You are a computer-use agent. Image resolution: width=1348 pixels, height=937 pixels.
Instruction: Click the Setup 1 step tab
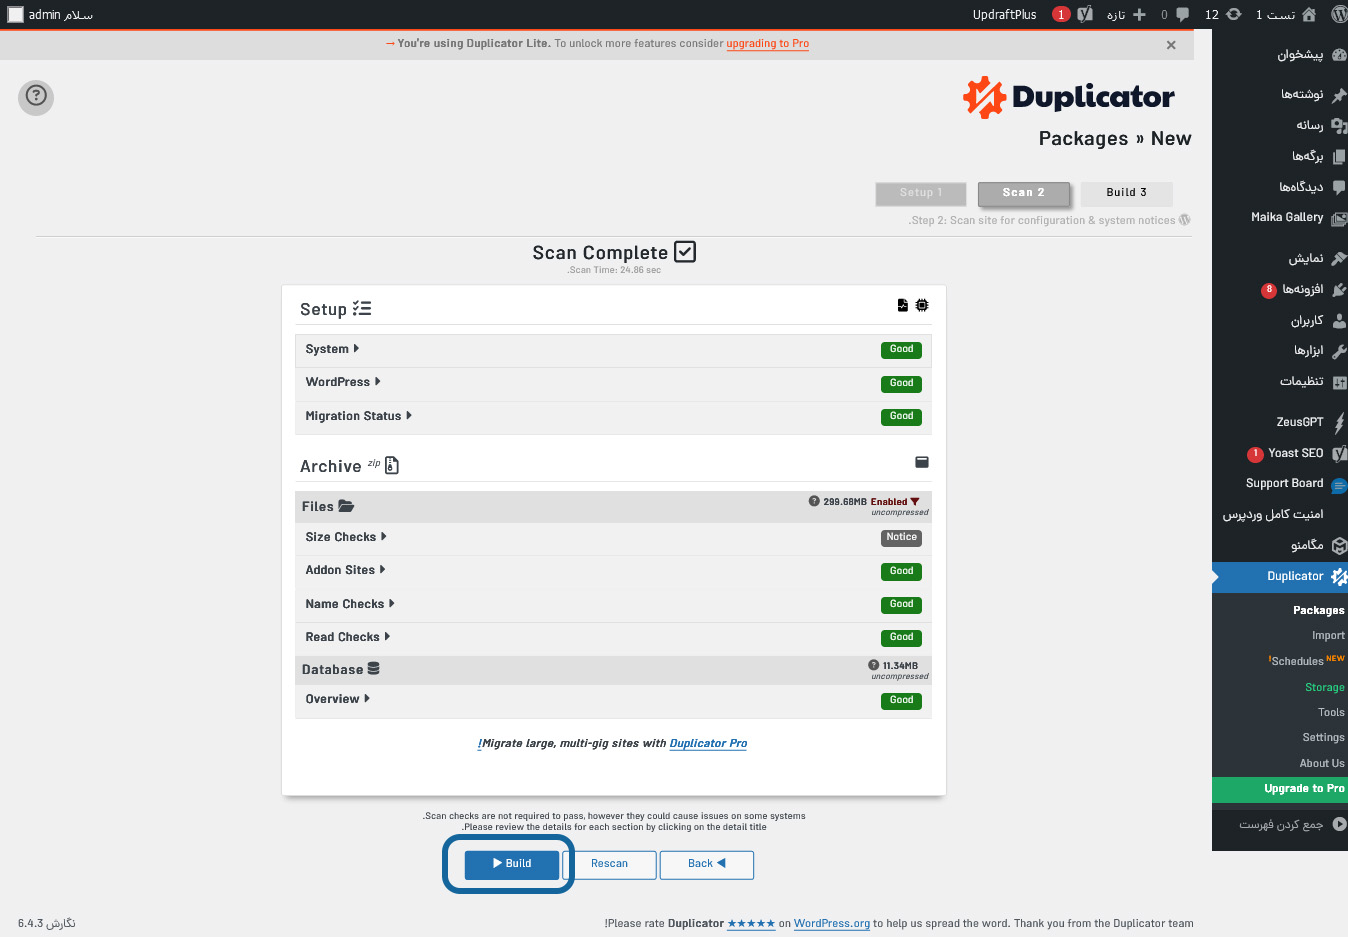tap(921, 193)
